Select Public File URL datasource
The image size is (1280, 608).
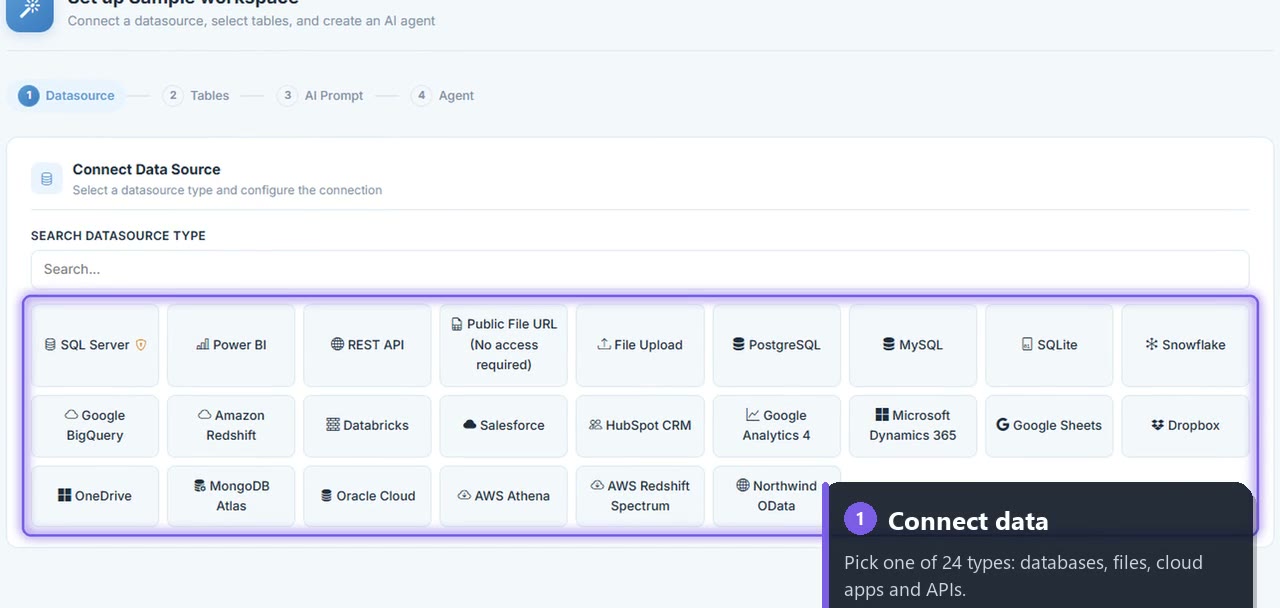tap(503, 345)
